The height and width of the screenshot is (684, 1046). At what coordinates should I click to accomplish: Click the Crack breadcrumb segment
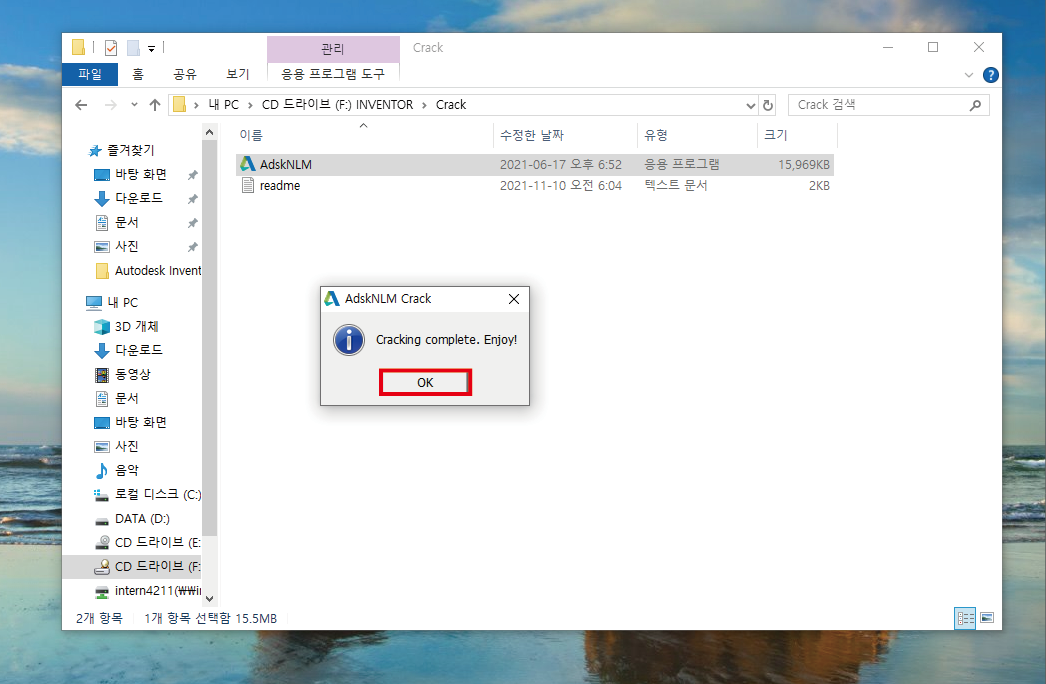[450, 105]
